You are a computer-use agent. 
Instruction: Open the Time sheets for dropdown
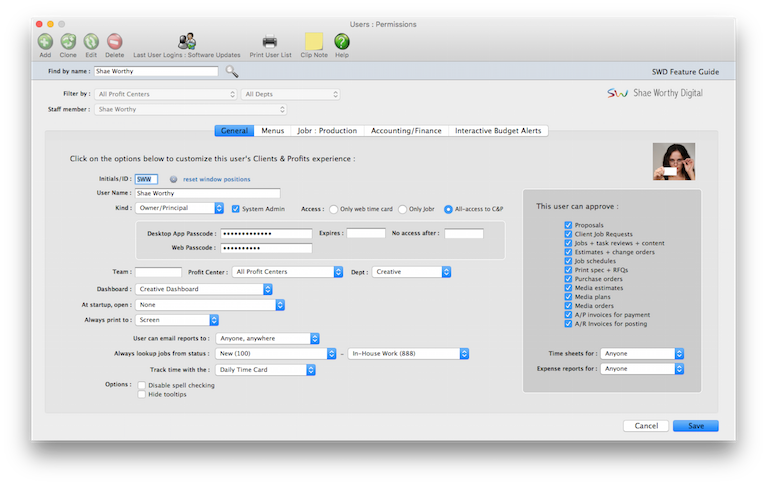(642, 353)
